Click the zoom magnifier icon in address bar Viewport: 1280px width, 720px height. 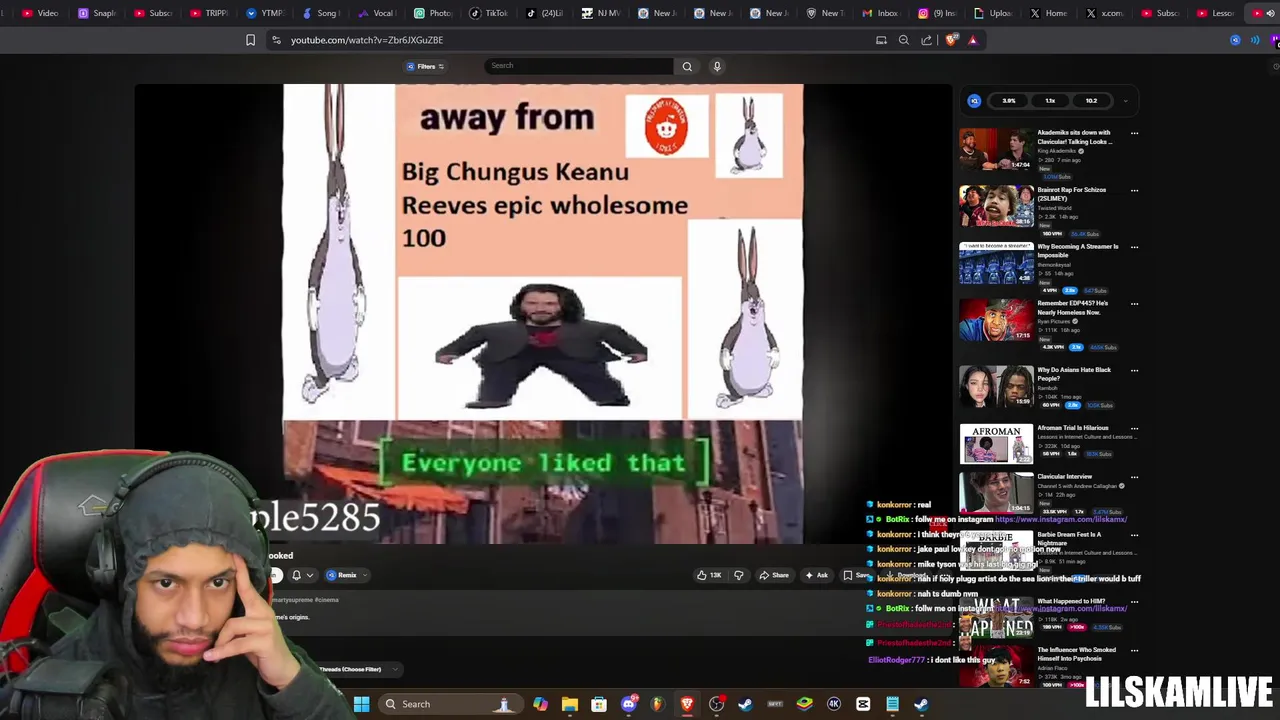click(x=904, y=40)
